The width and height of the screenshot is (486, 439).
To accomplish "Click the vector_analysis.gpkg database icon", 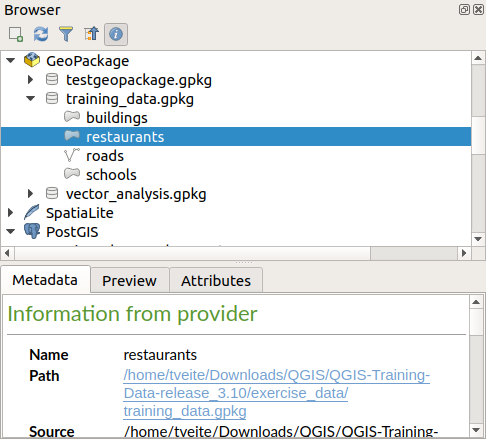I will tap(52, 193).
